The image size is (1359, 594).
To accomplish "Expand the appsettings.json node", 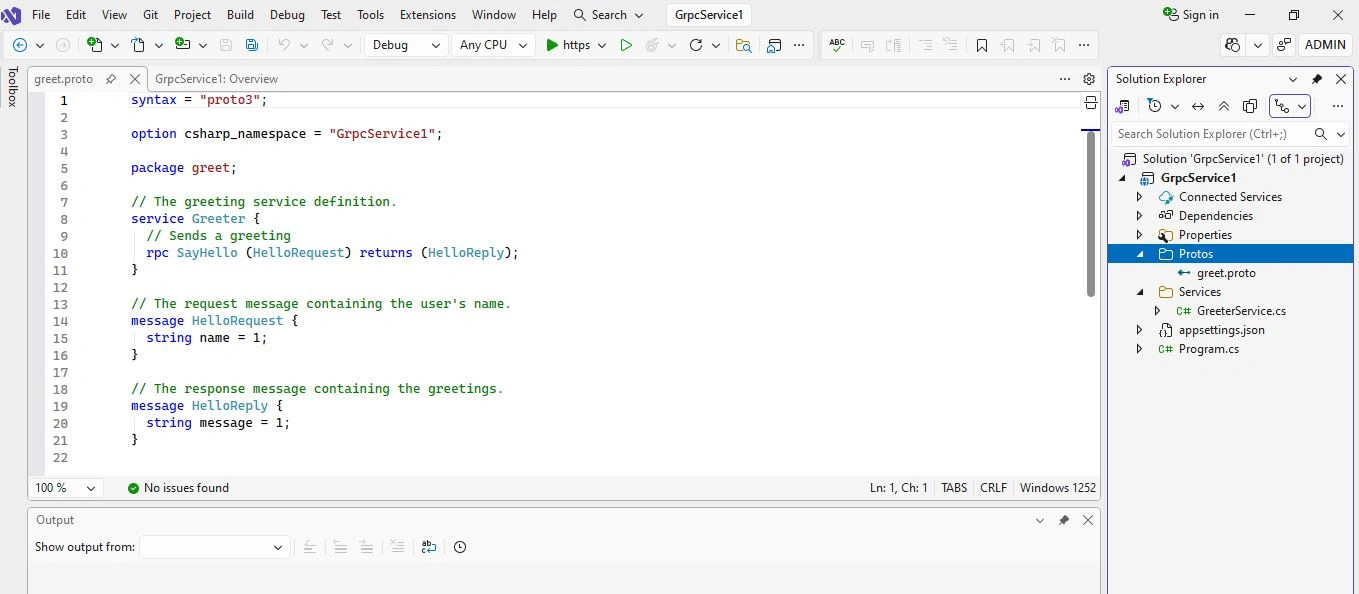I will point(1140,330).
